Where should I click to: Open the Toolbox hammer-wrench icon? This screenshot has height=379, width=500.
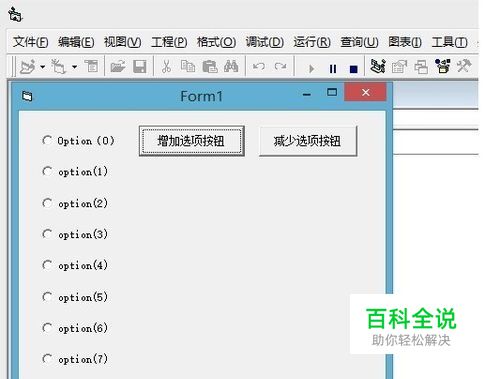coord(464,66)
